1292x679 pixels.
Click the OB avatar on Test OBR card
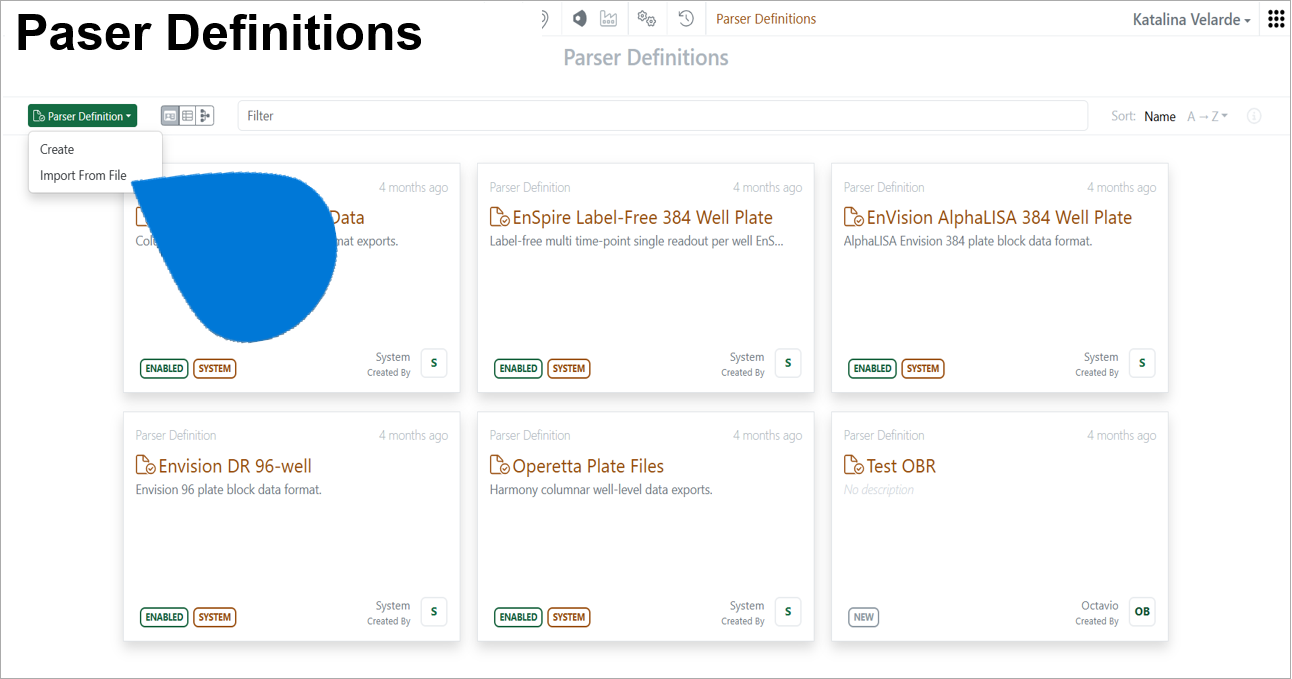pyautogui.click(x=1142, y=611)
